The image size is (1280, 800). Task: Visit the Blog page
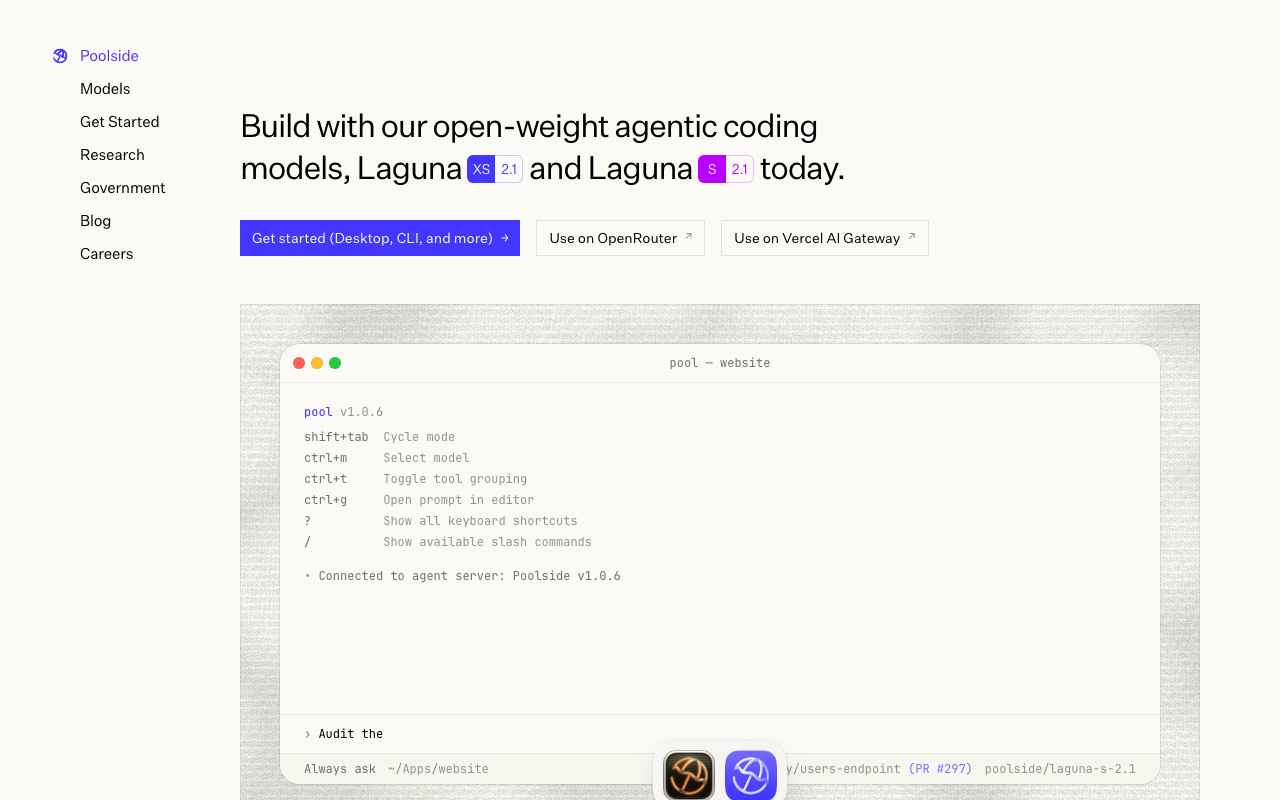coord(95,221)
